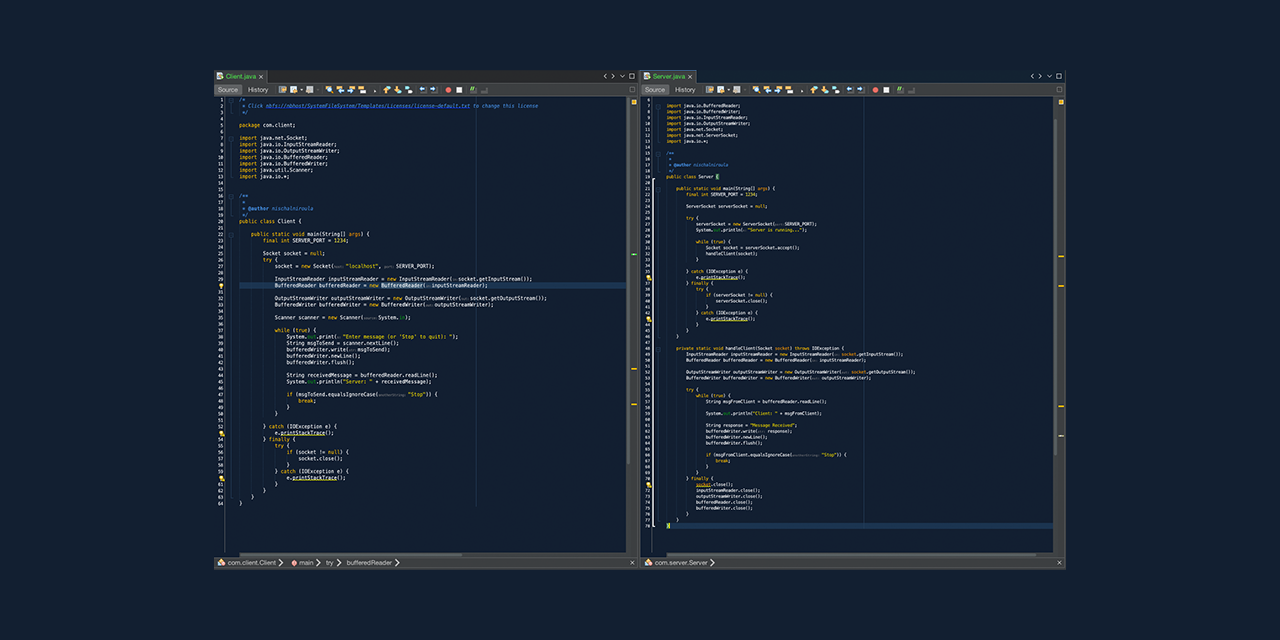Stop macro recording in Server.java toolbar
This screenshot has width=1280, height=640.
(x=886, y=89)
